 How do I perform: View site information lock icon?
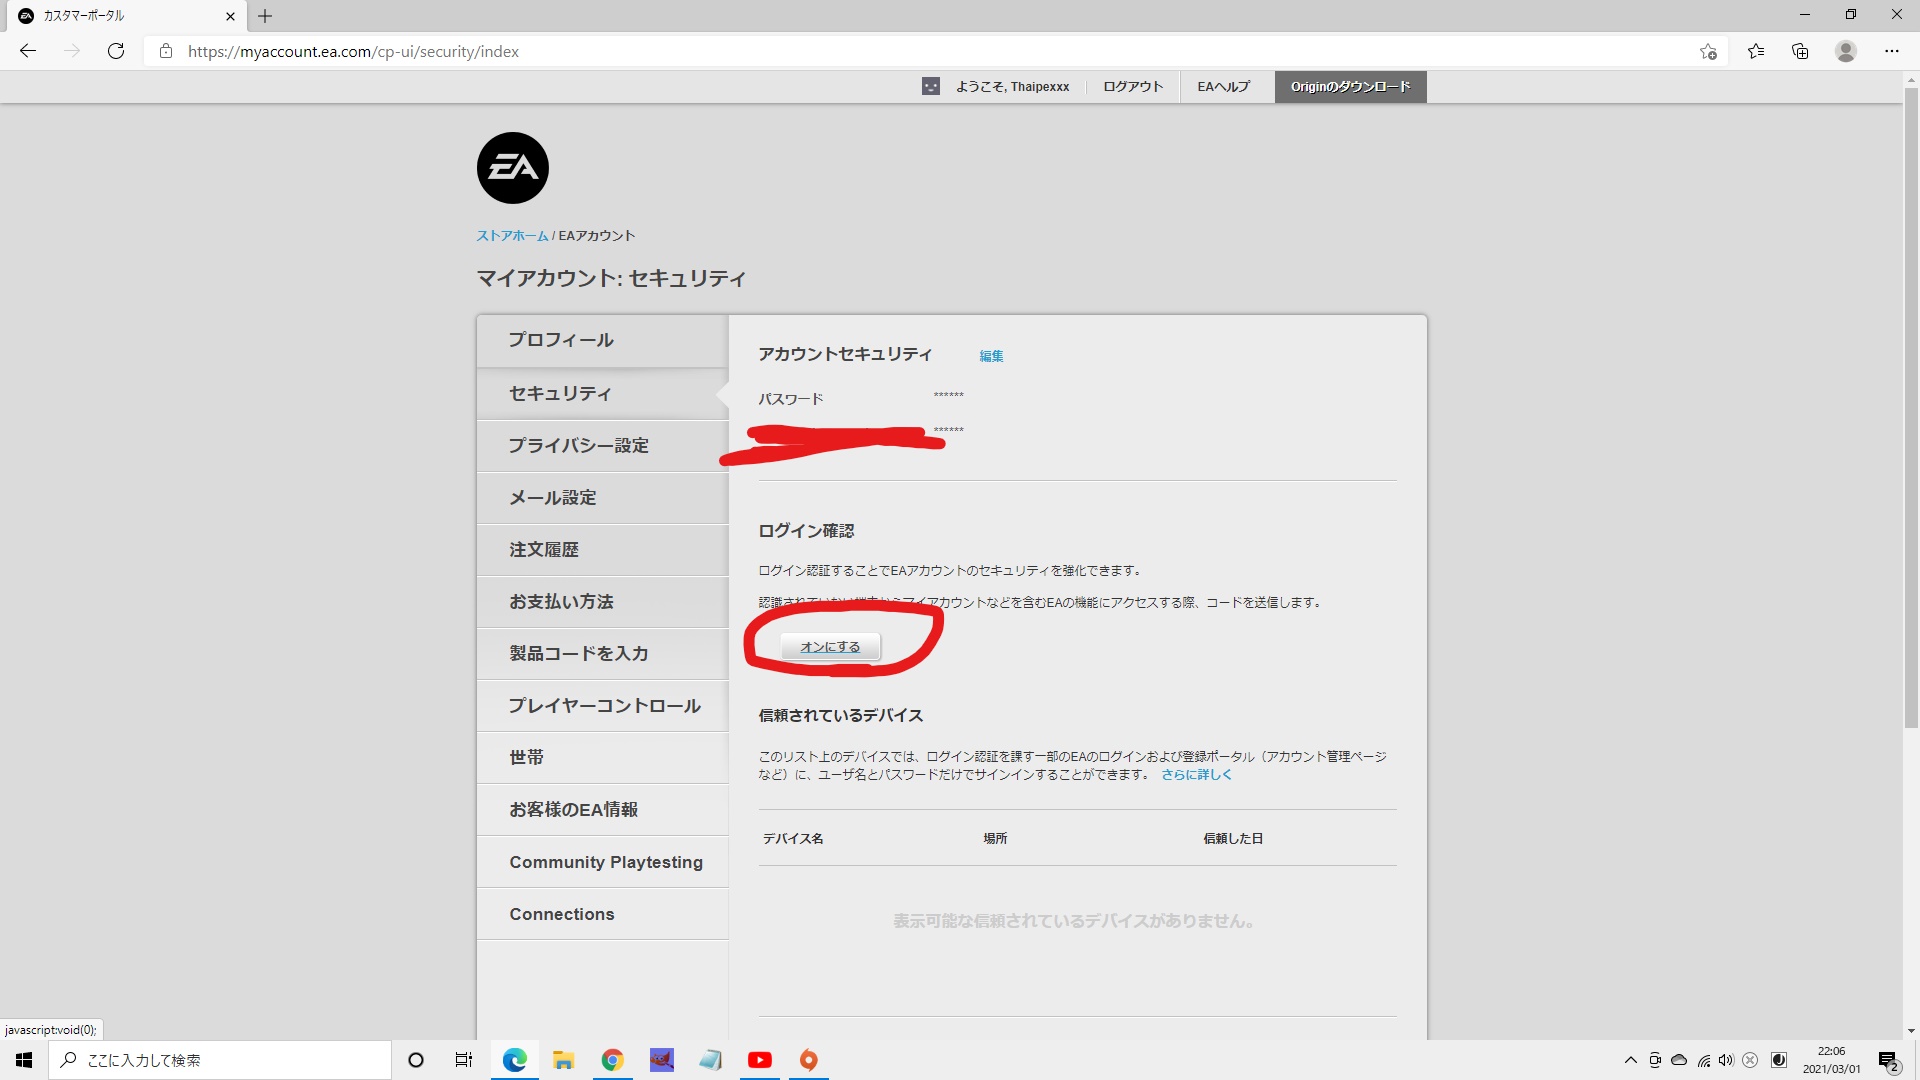[166, 51]
